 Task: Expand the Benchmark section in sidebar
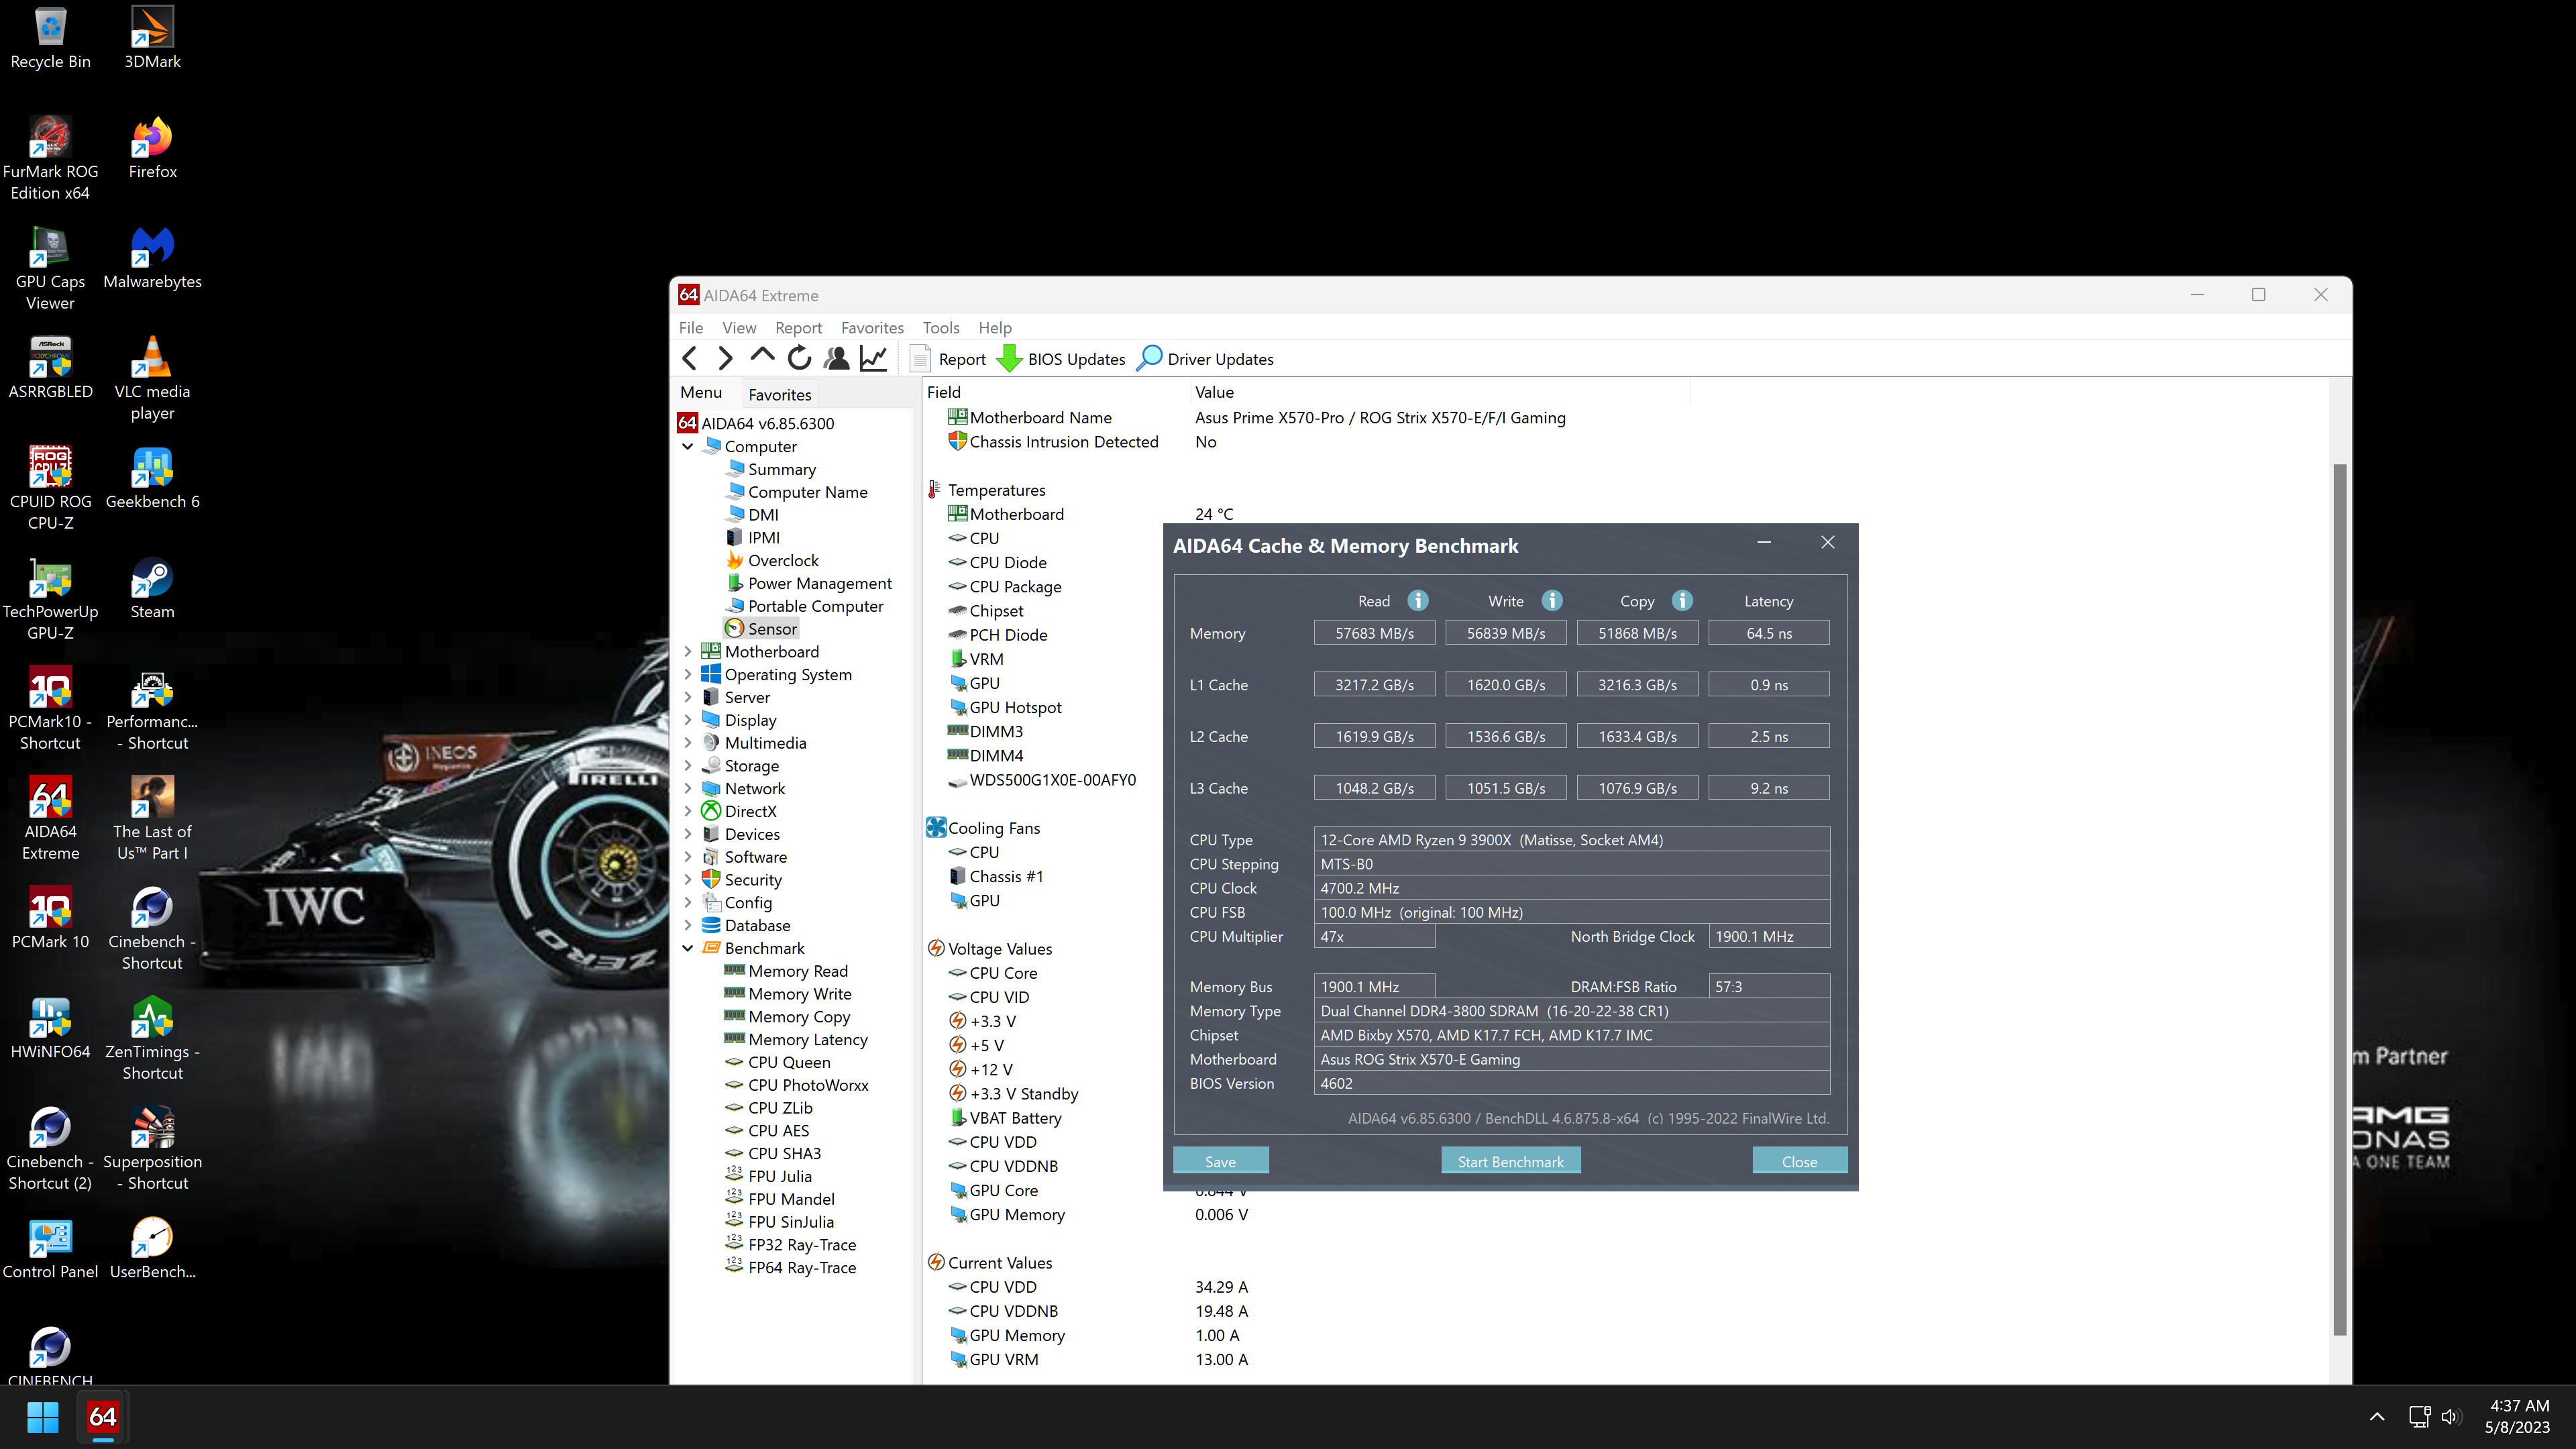[690, 949]
